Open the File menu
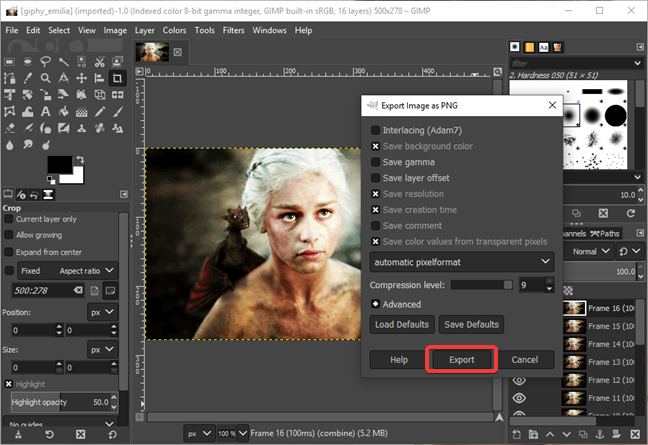The height and width of the screenshot is (445, 648). click(x=12, y=30)
